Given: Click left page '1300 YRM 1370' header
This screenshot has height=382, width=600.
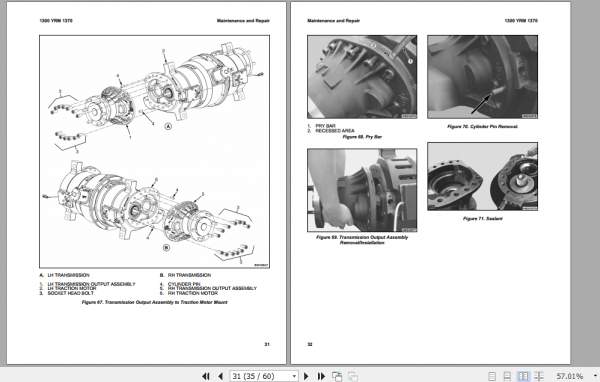Looking at the screenshot, I should pyautogui.click(x=56, y=21).
